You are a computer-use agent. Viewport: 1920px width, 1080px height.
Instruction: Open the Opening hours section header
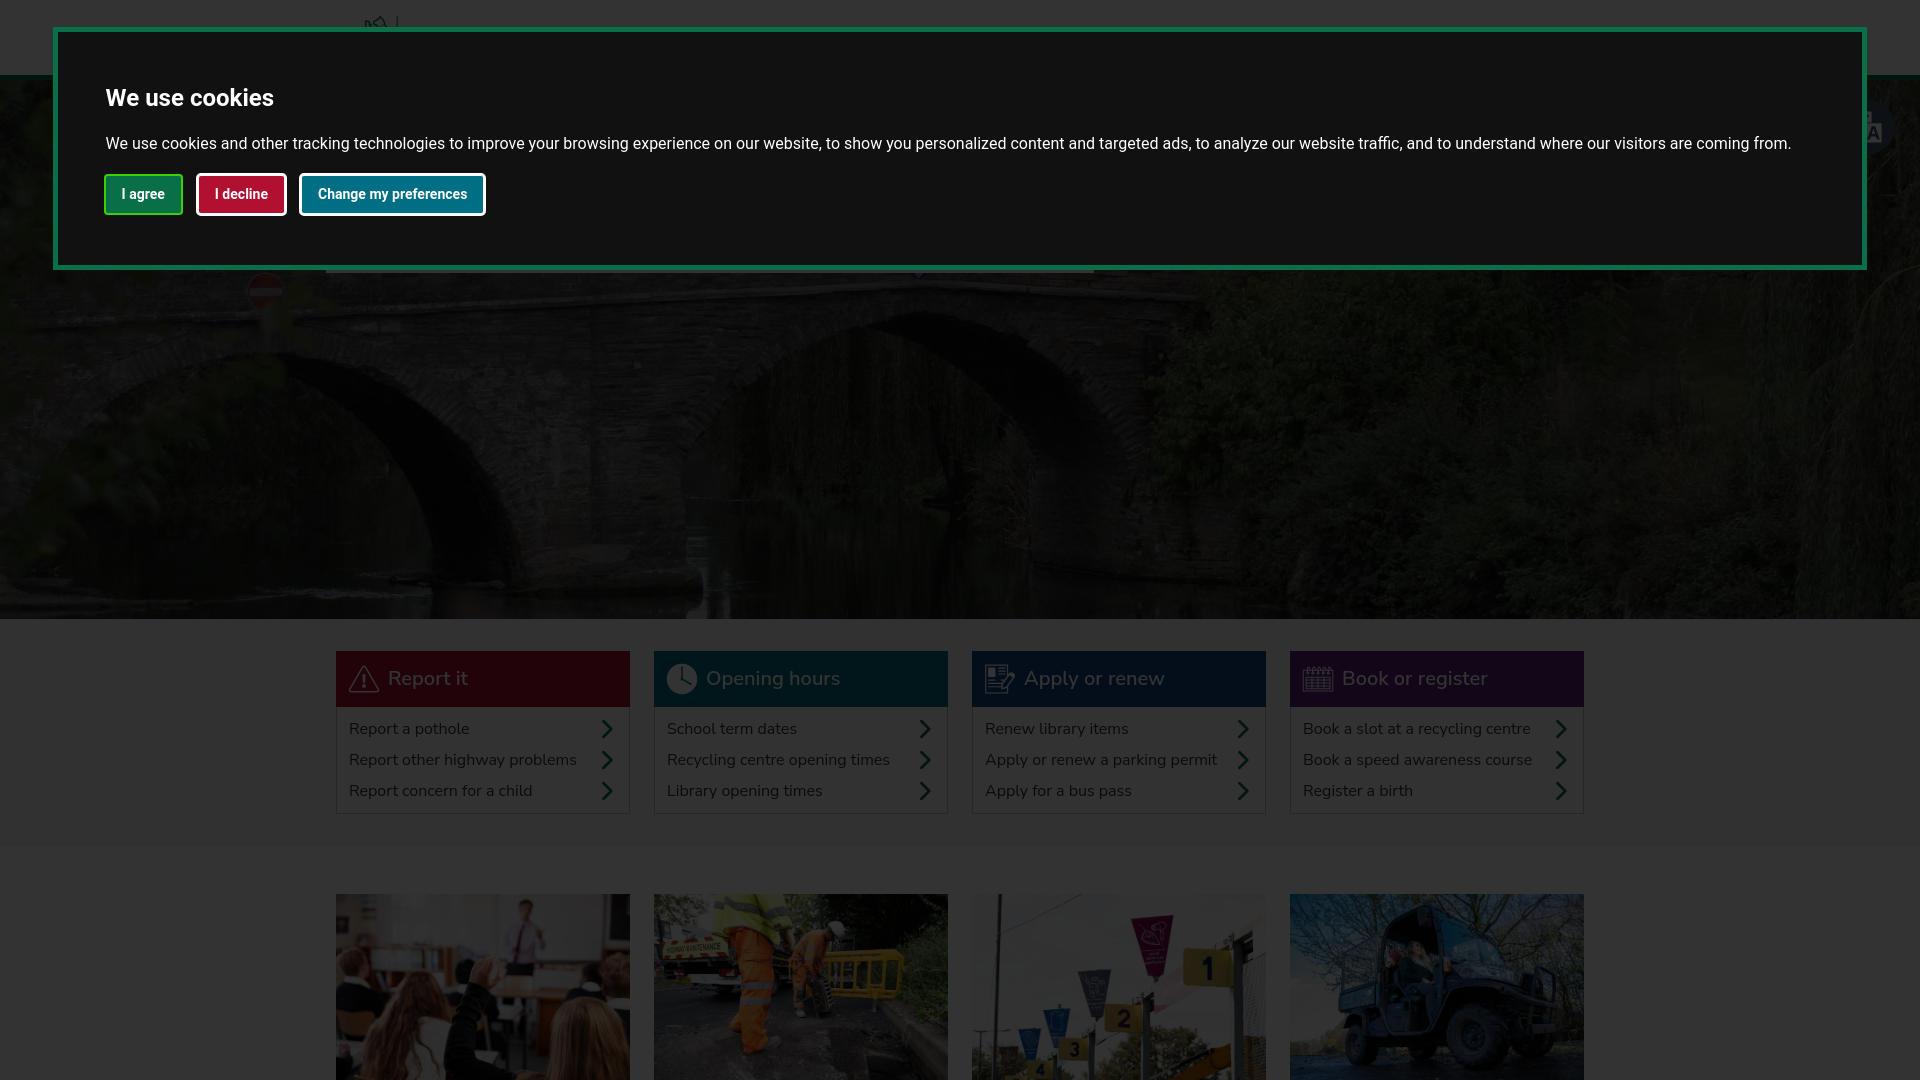point(801,679)
